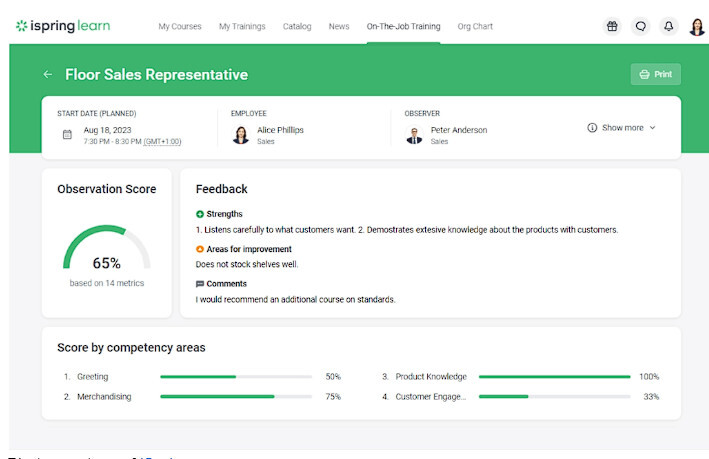
Task: Click the Score by competency areas heading
Action: 131,348
